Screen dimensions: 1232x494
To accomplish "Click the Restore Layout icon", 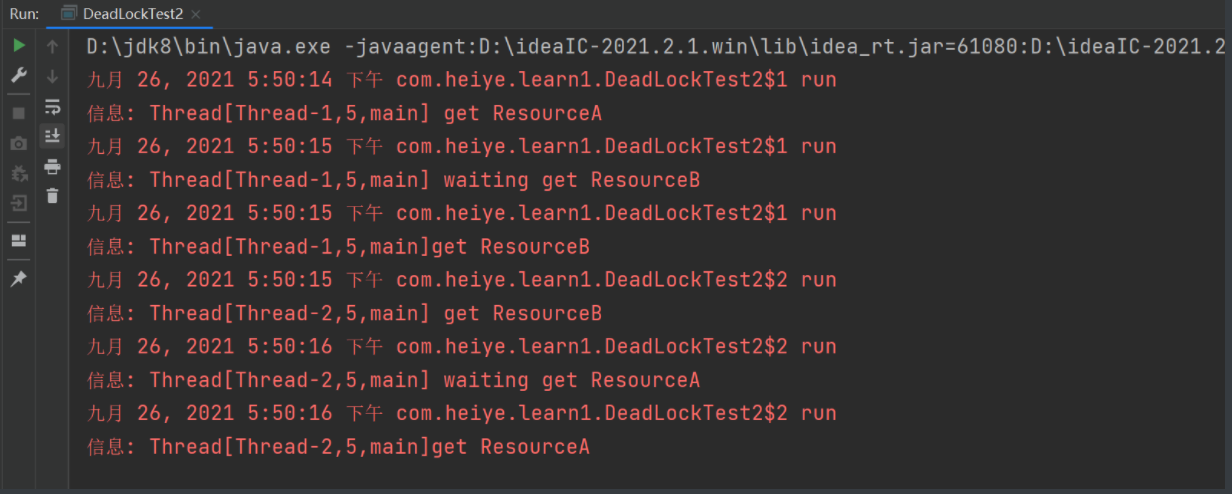I will pos(19,240).
